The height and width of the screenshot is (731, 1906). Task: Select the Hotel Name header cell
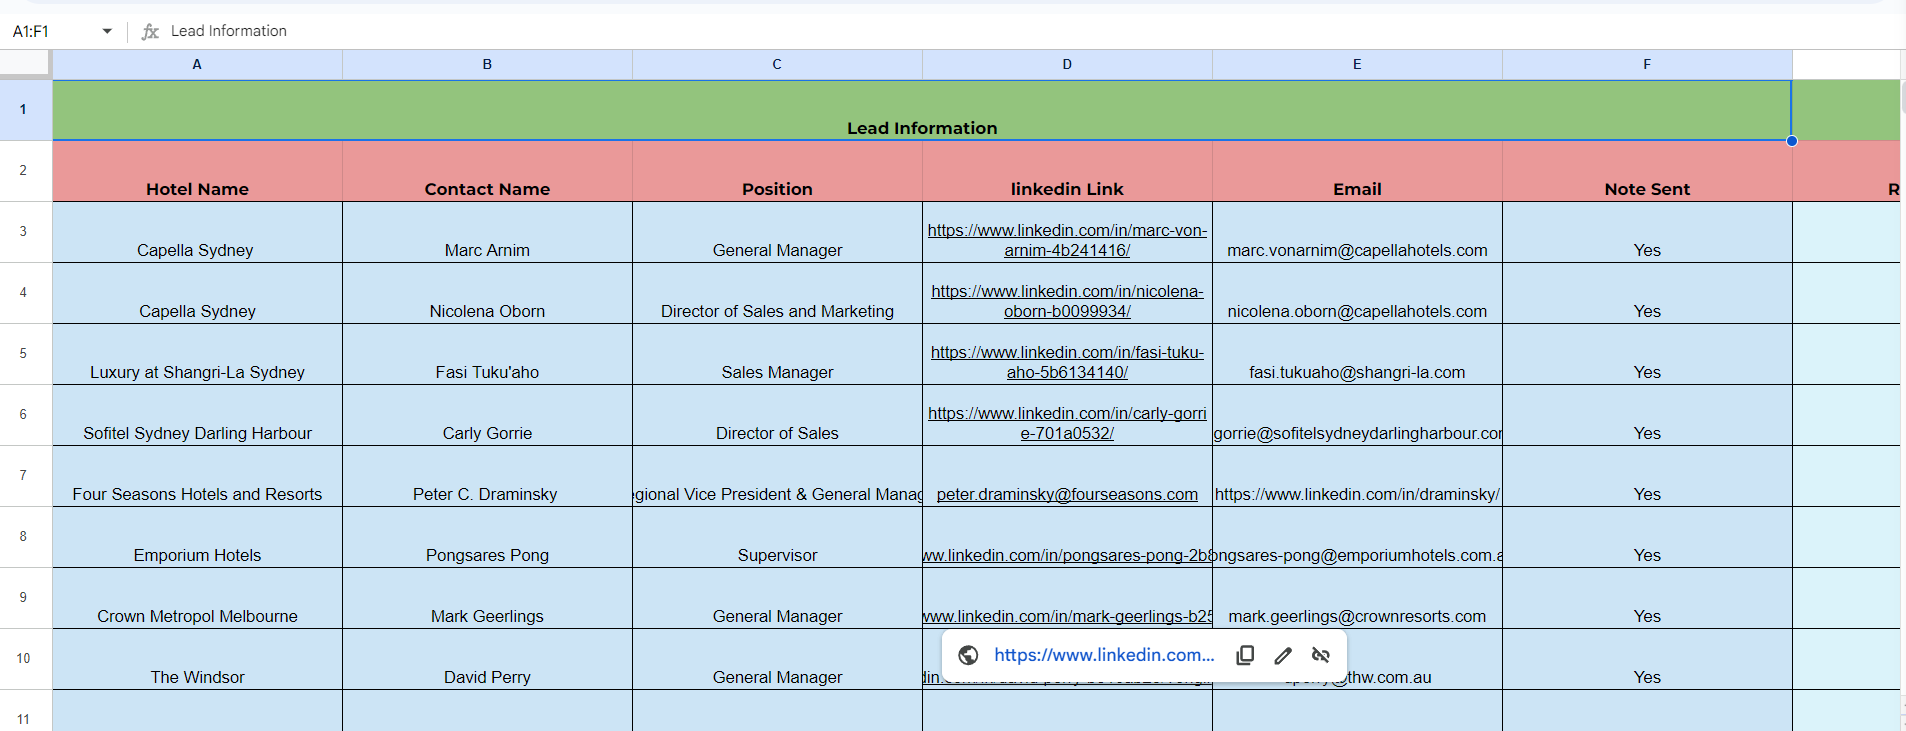pos(197,171)
